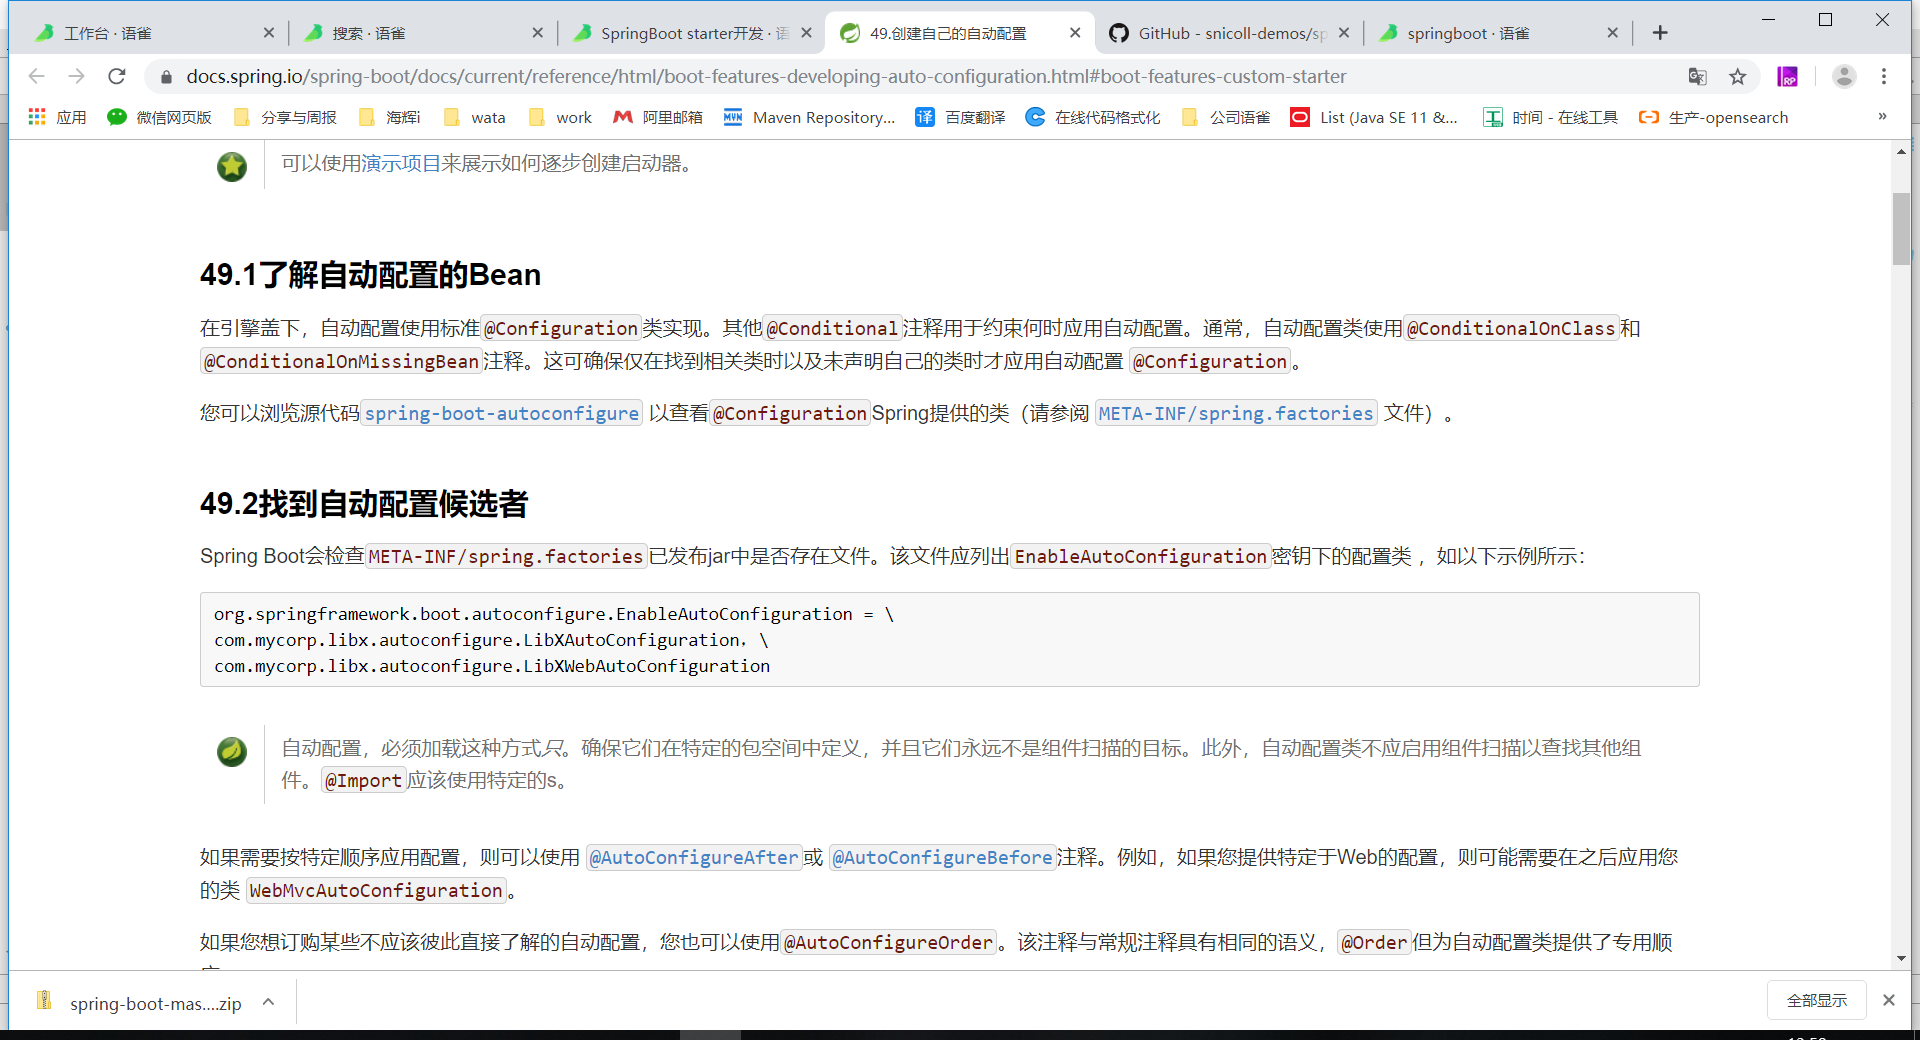Close the springboot · 语雀 tab
The width and height of the screenshot is (1920, 1040).
pos(1612,33)
